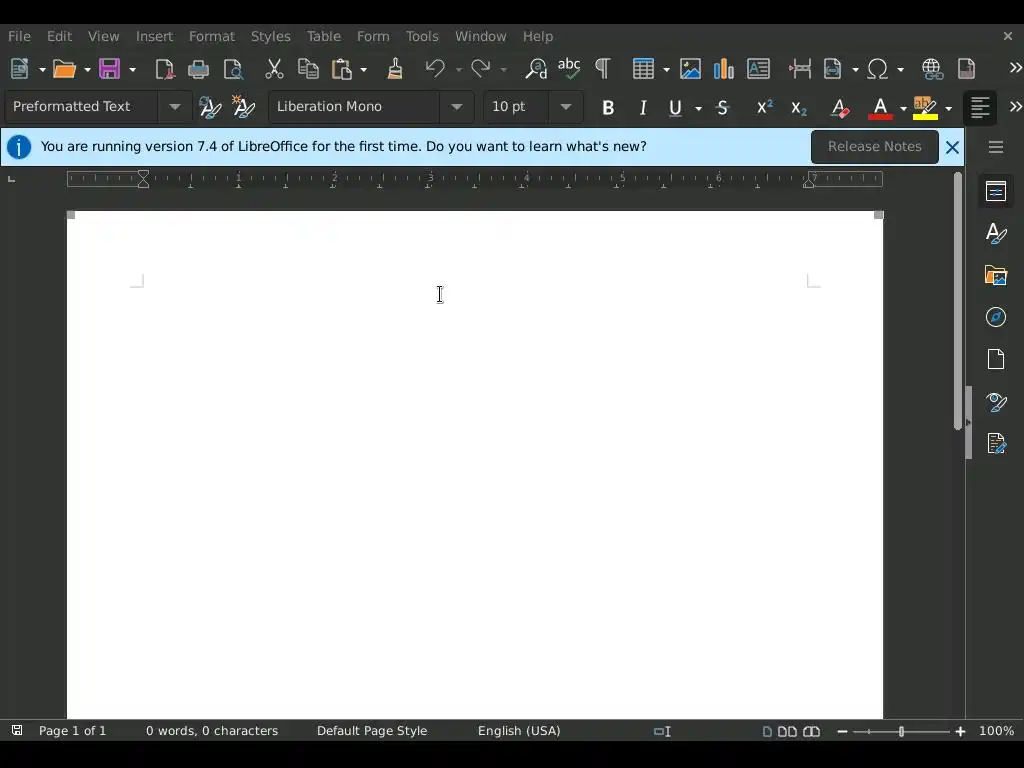
Task: Open the Edit menu
Action: 59,37
